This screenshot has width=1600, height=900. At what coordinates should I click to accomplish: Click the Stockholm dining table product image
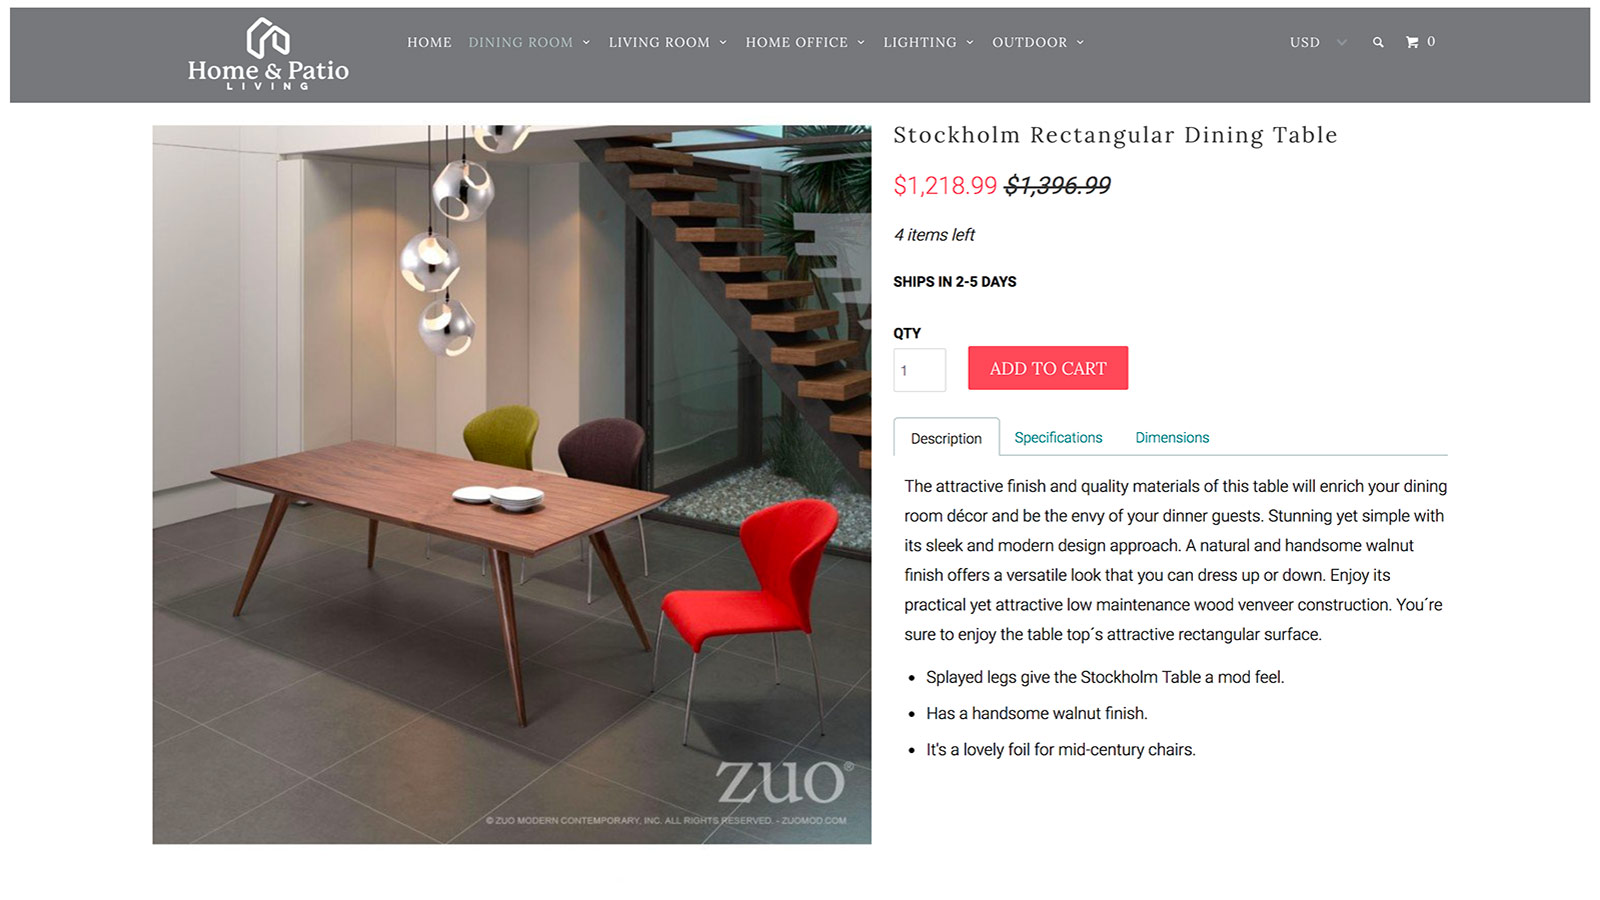(x=512, y=484)
